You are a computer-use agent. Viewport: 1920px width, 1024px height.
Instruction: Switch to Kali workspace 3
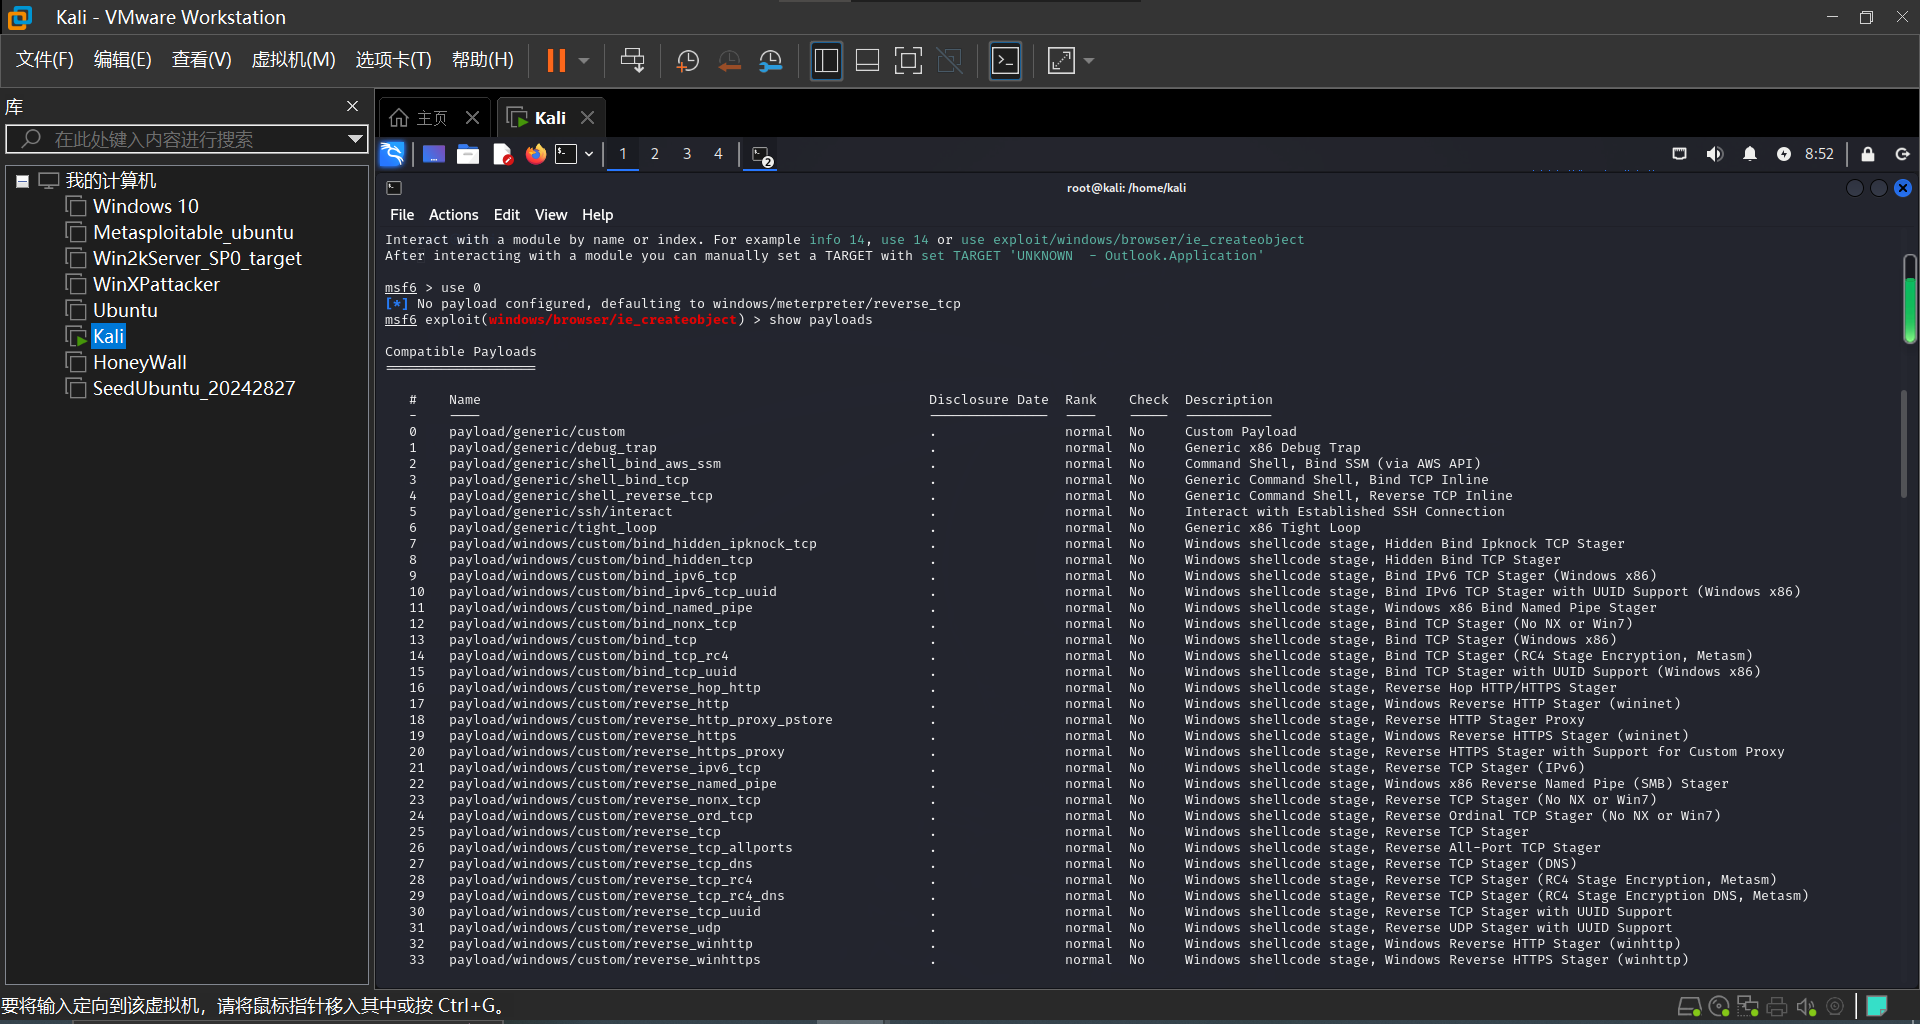tap(686, 154)
